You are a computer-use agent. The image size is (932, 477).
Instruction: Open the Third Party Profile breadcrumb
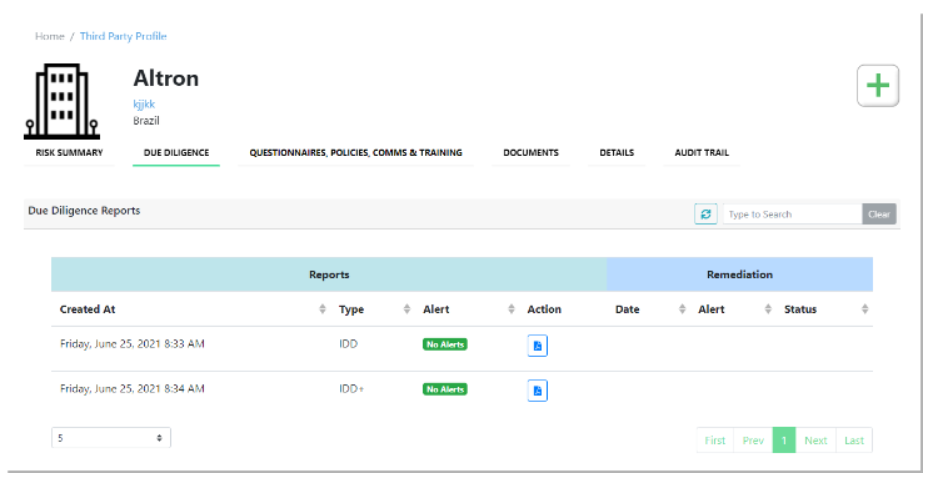123,36
